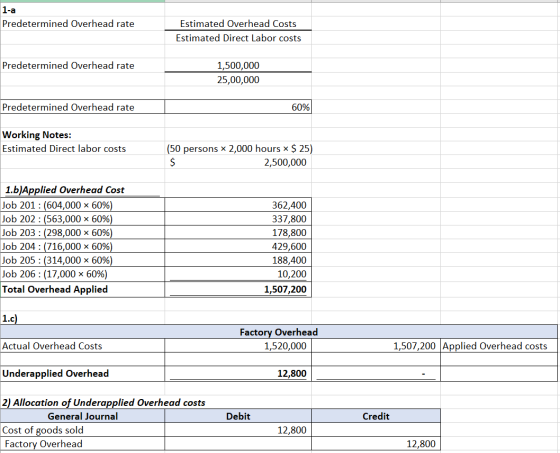560x453 pixels.
Task: Select the Factory Overhead header band
Action: 279,332
